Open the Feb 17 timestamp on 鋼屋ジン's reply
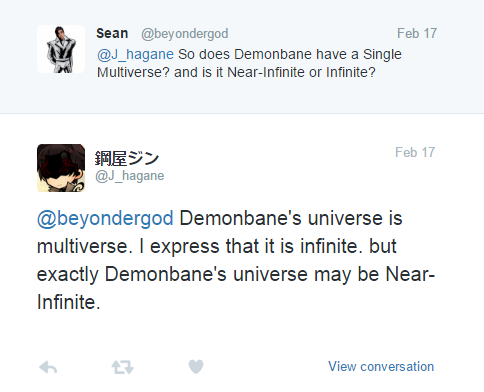484x392 pixels. (415, 152)
